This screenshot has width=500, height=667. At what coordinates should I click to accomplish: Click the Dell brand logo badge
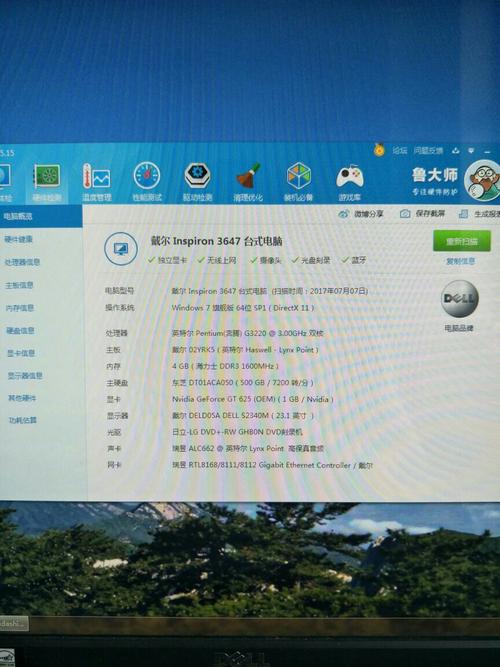pos(459,299)
